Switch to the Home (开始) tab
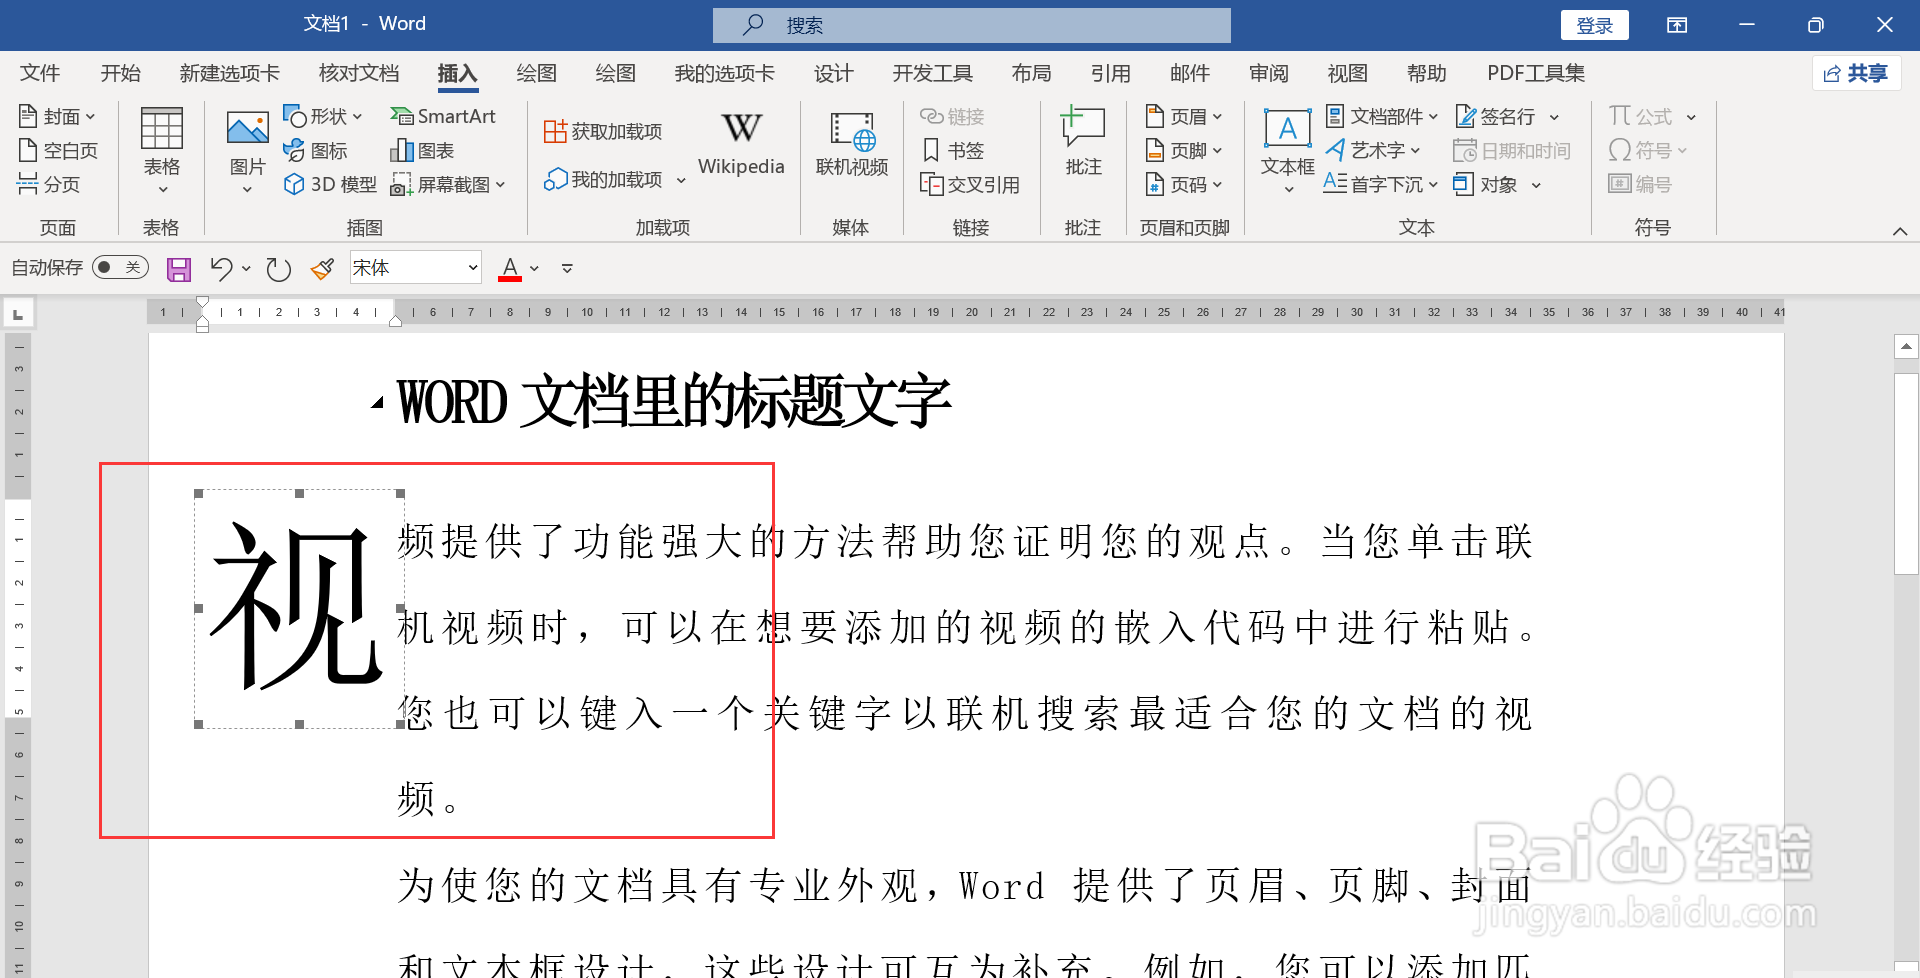This screenshot has height=978, width=1920. [x=121, y=73]
